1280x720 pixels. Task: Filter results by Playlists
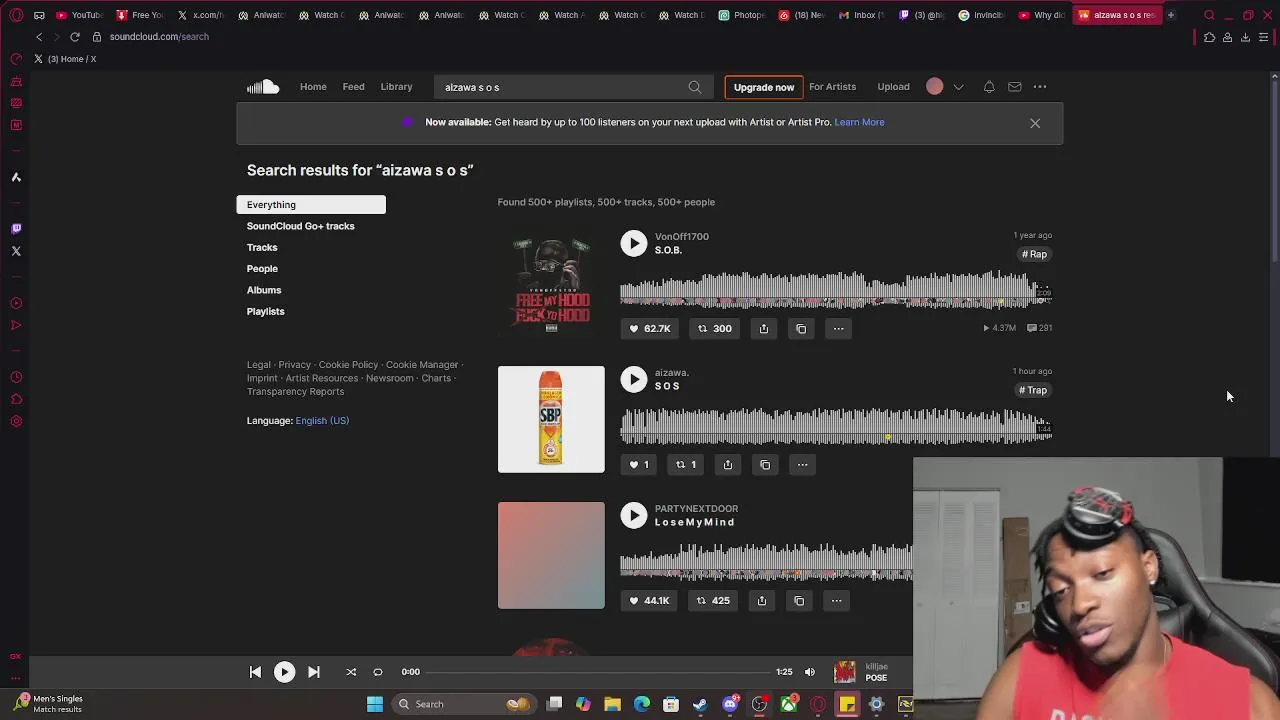tap(266, 311)
